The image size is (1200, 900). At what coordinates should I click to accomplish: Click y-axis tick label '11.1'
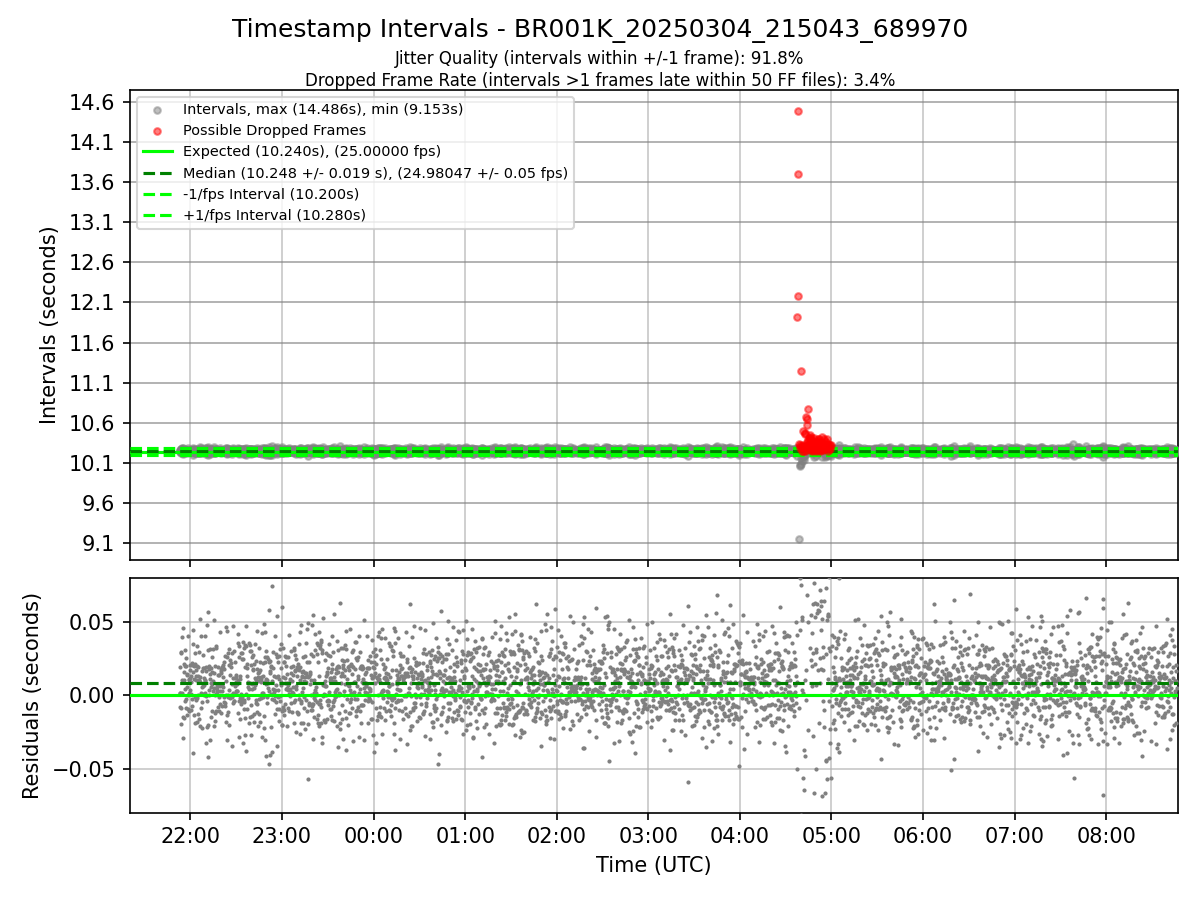click(93, 383)
